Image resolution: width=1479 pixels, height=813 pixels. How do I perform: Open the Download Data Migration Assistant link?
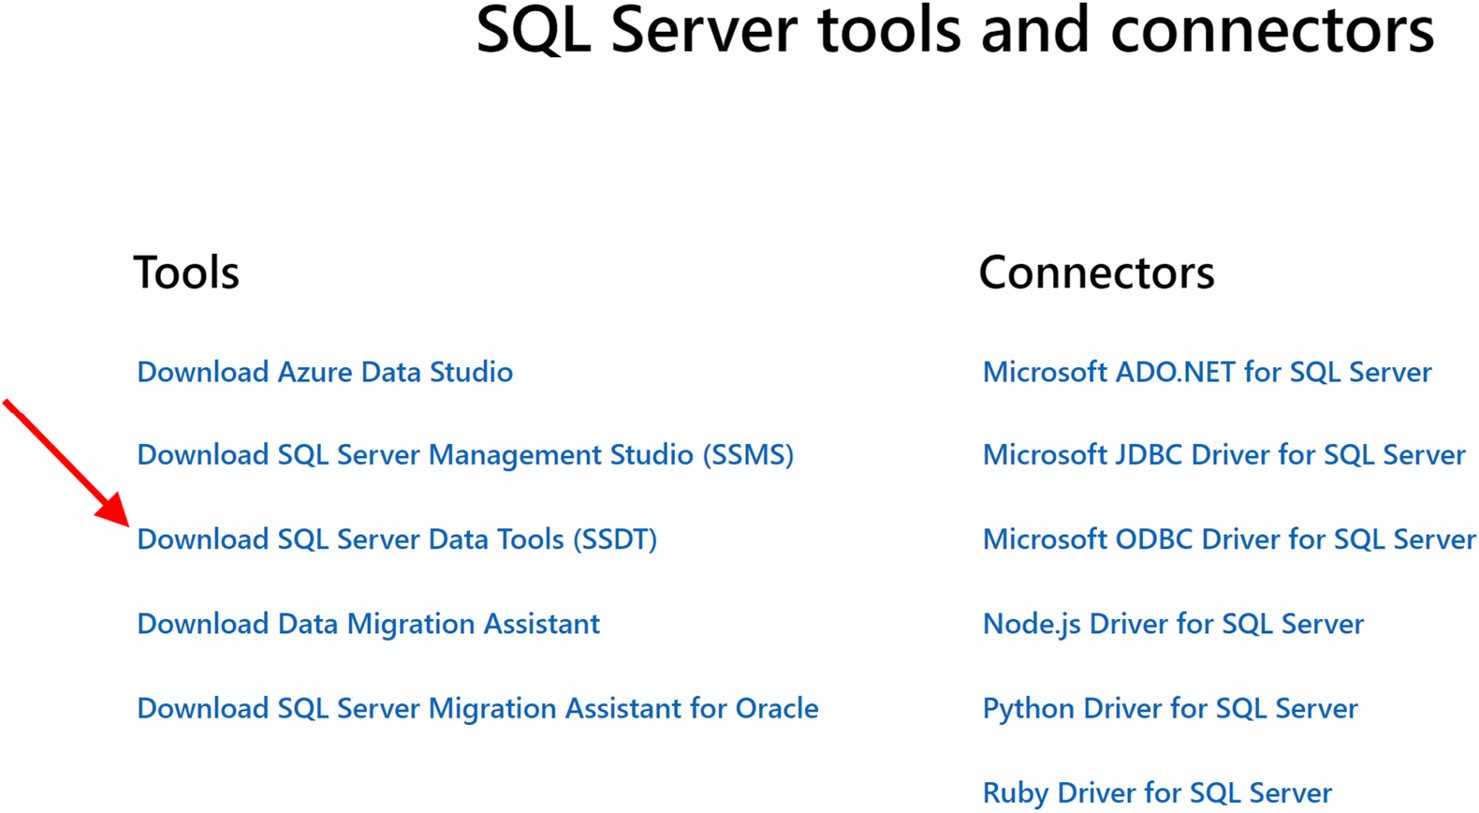368,624
